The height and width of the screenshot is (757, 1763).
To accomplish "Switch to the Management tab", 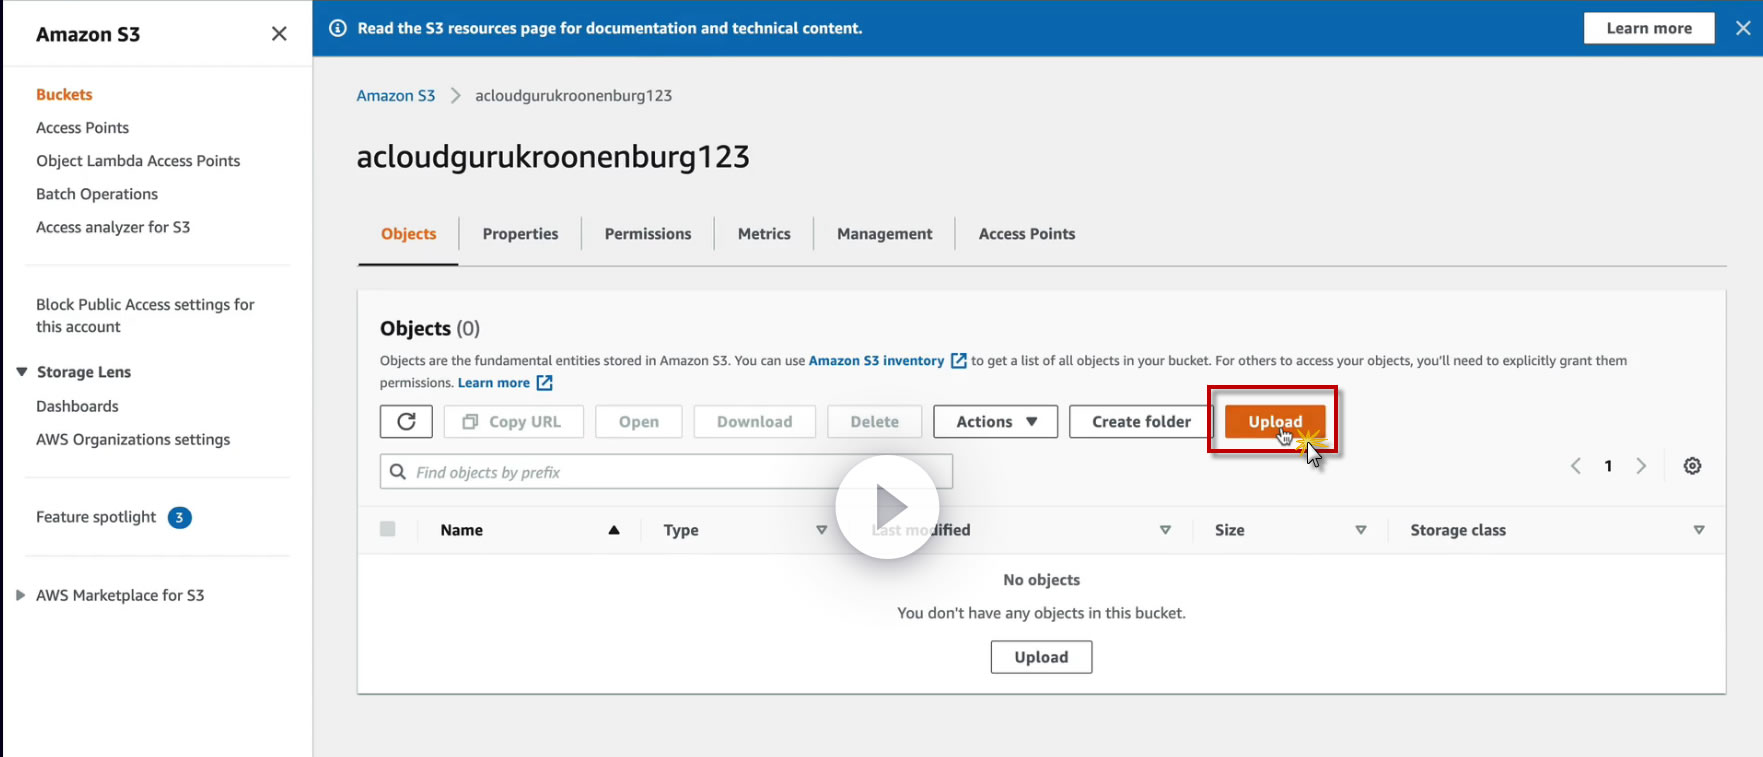I will 884,234.
